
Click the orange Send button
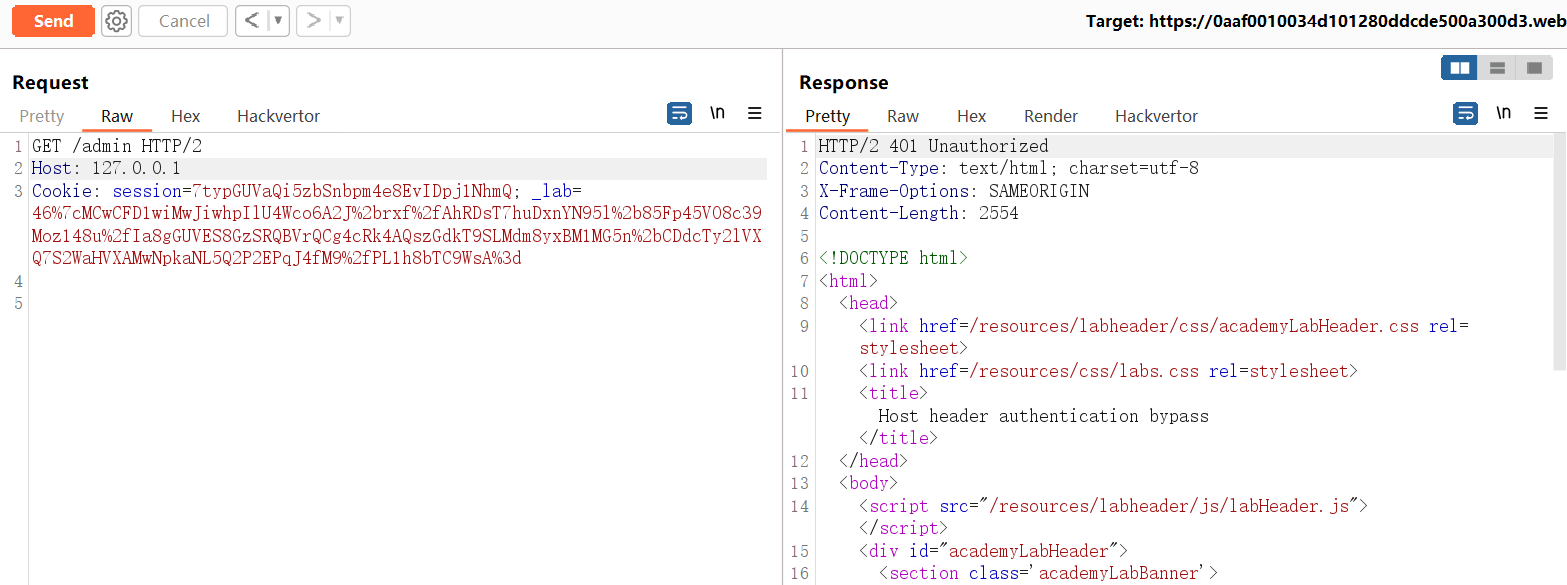click(x=53, y=21)
